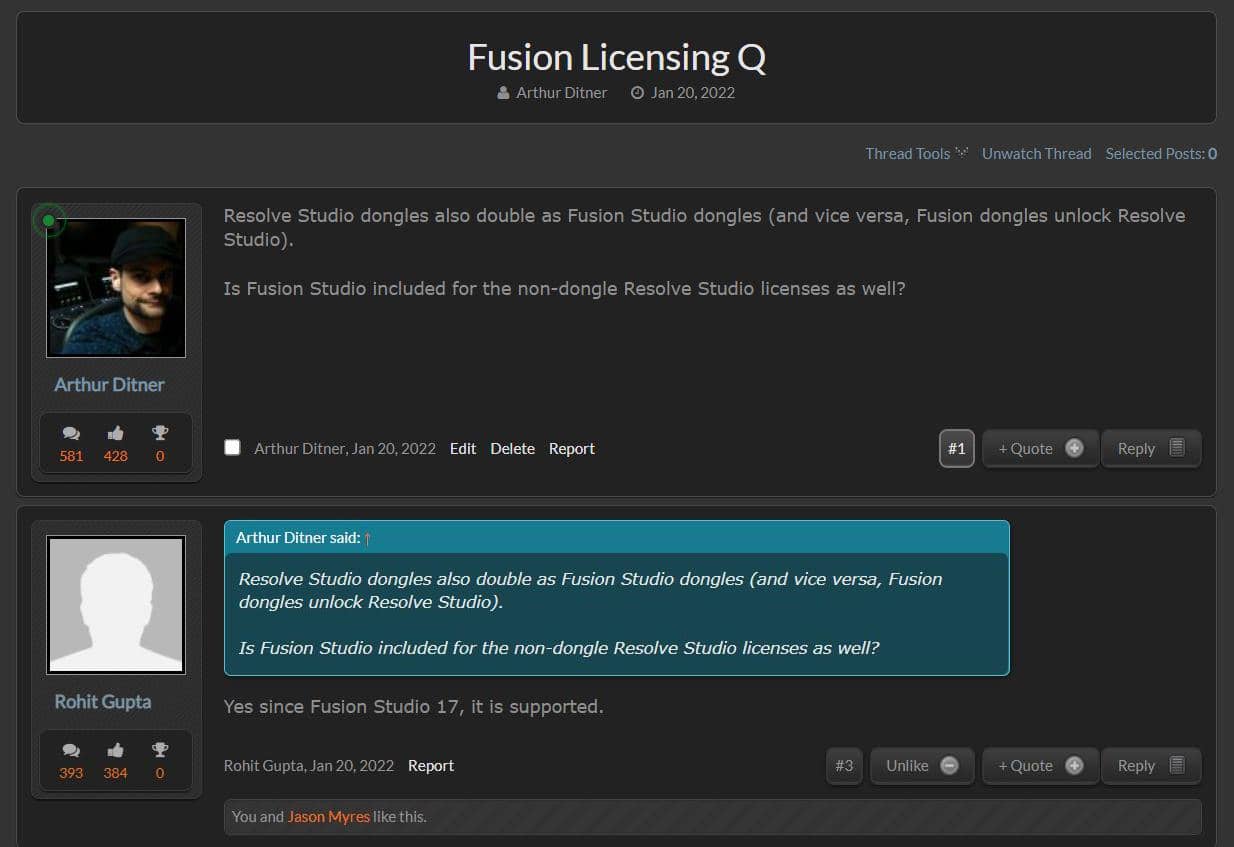This screenshot has height=847, width=1234.
Task: Click Arthur Ditner, Jan 20, 2022 post footer link
Action: [345, 448]
